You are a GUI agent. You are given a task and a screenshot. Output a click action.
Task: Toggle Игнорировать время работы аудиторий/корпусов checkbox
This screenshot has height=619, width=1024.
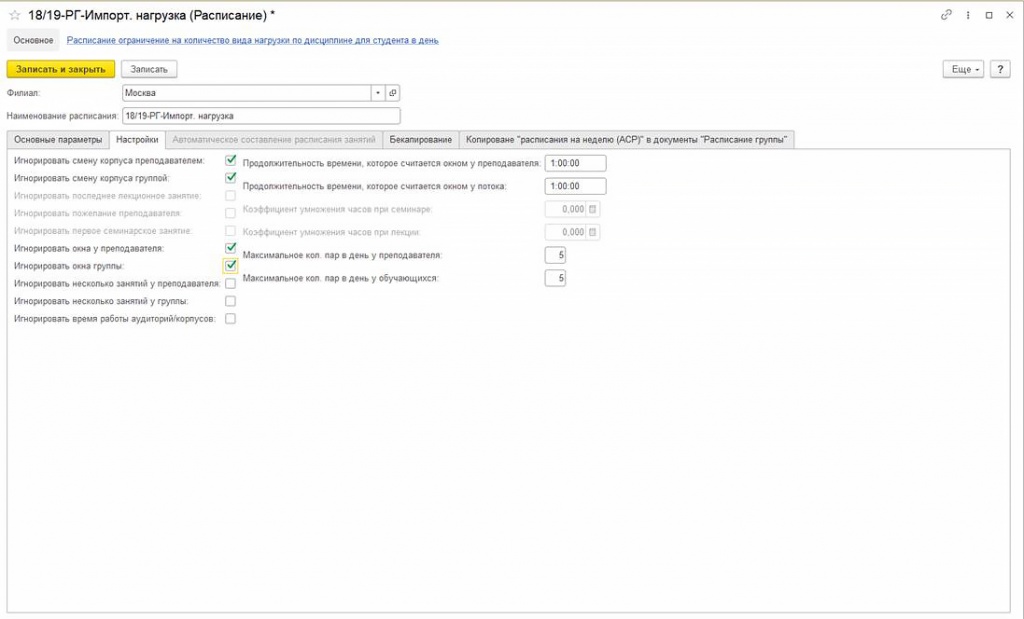click(x=231, y=319)
